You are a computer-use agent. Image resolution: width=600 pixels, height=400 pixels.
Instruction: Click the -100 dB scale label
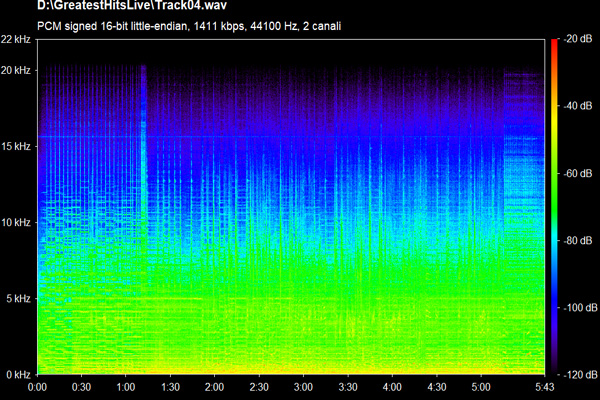click(580, 308)
